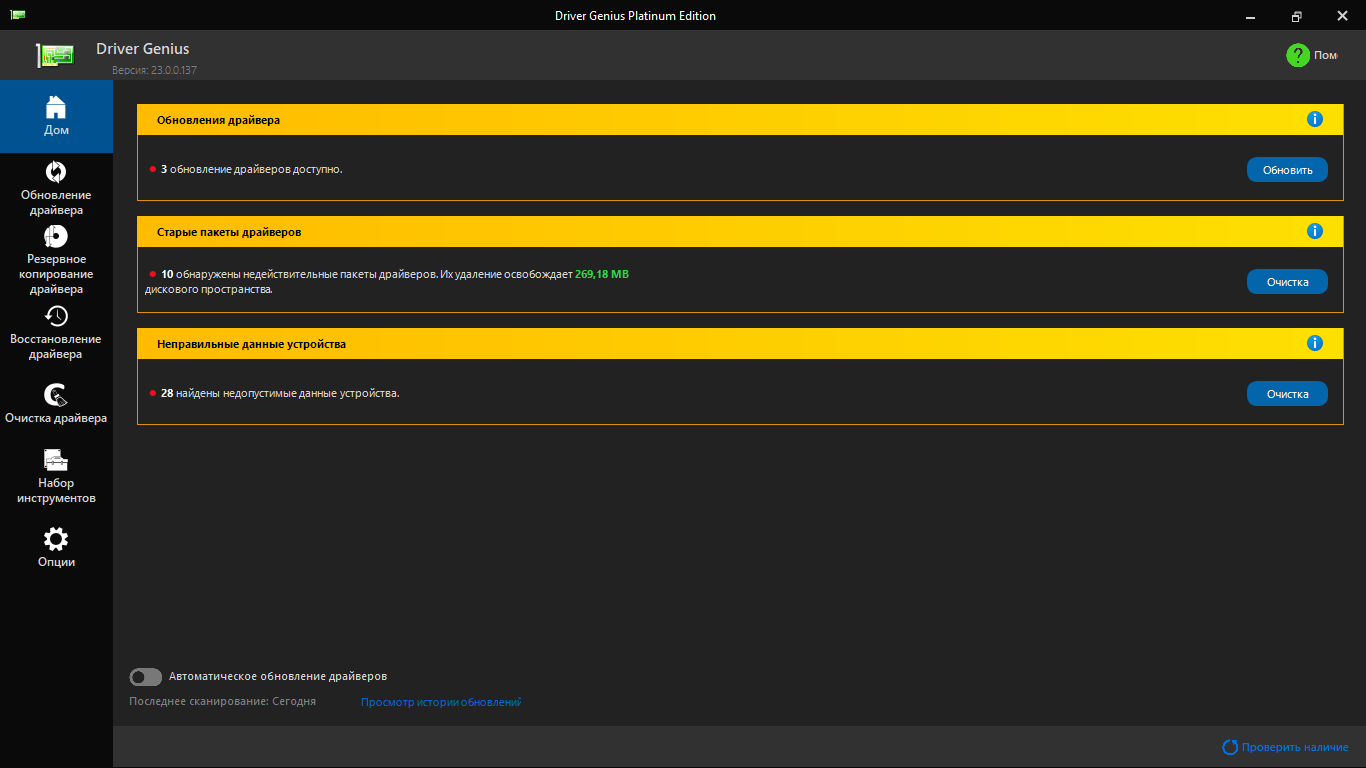
Task: Click the Неправильные данные устройства yellow header
Action: (x=740, y=344)
